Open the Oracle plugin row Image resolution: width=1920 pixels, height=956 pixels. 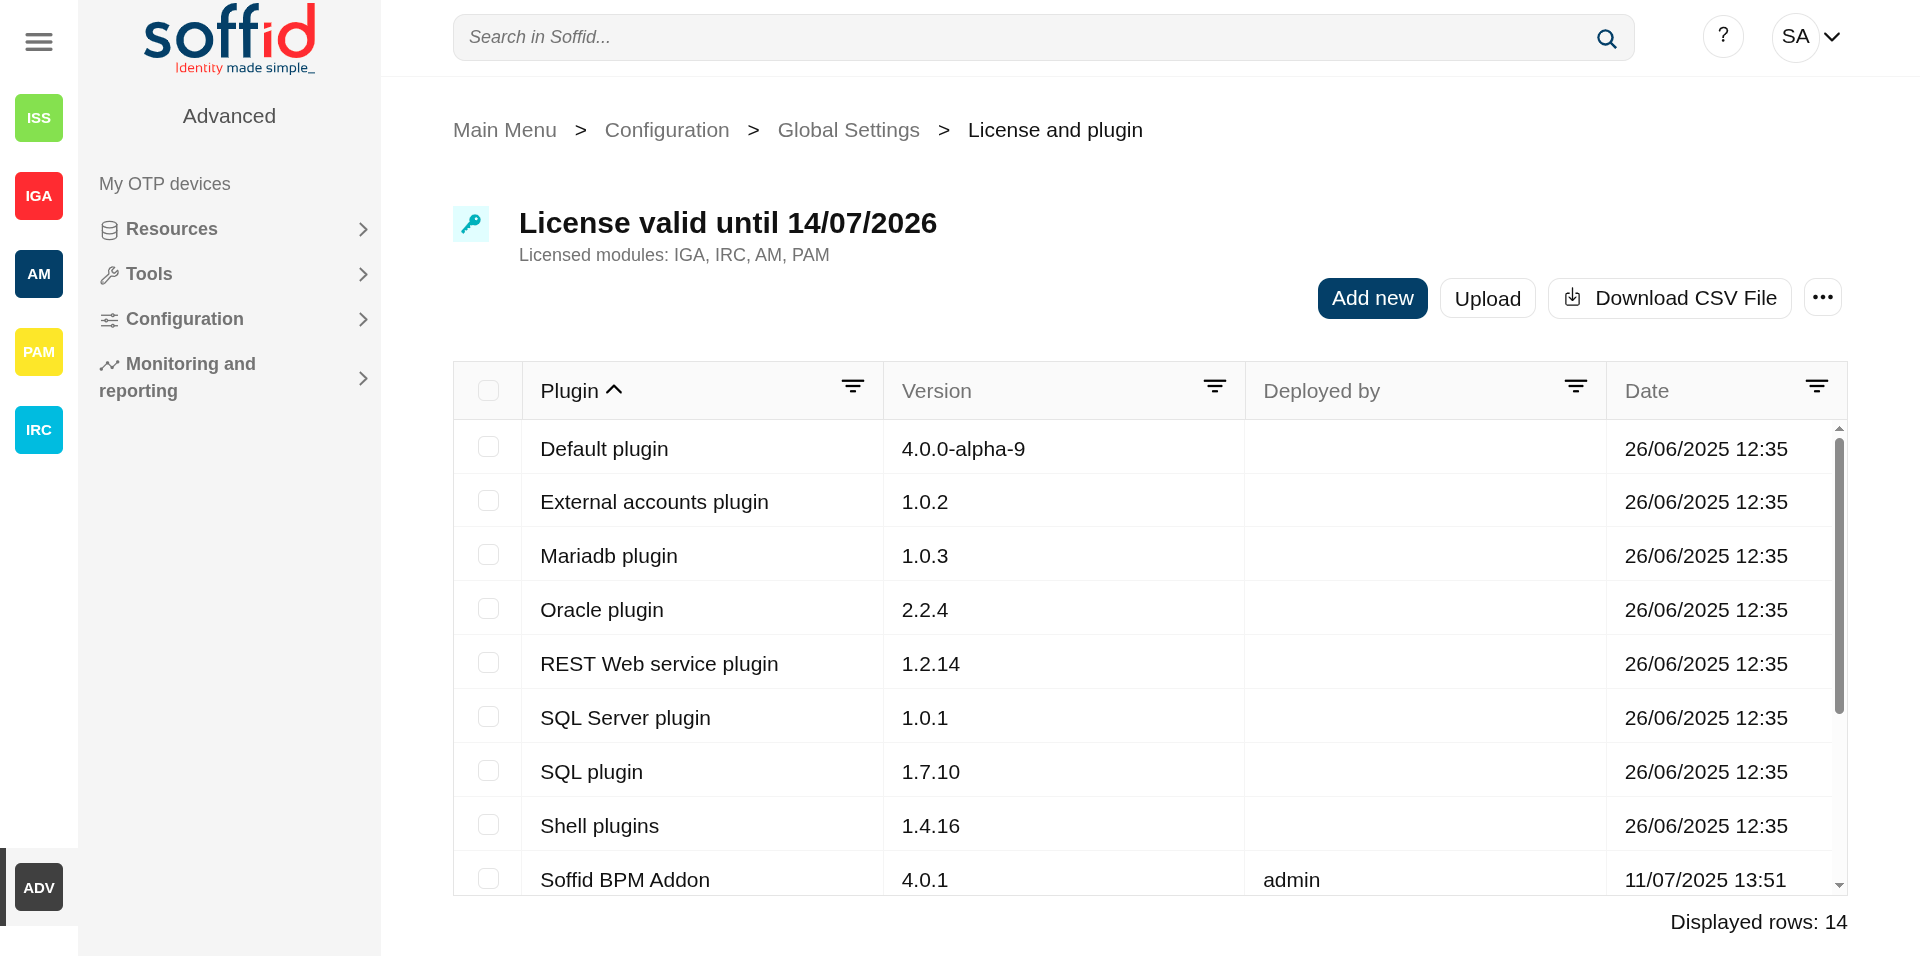coord(1144,608)
